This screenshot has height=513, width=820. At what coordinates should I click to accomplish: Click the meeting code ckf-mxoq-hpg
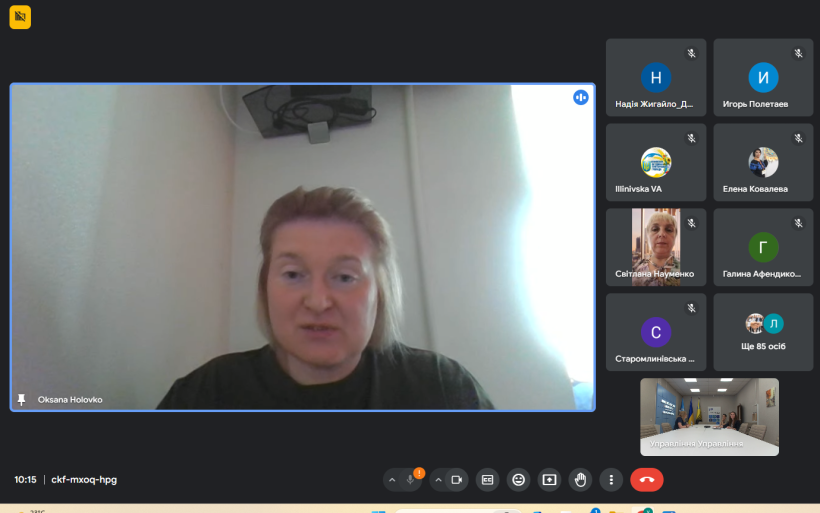tap(84, 480)
